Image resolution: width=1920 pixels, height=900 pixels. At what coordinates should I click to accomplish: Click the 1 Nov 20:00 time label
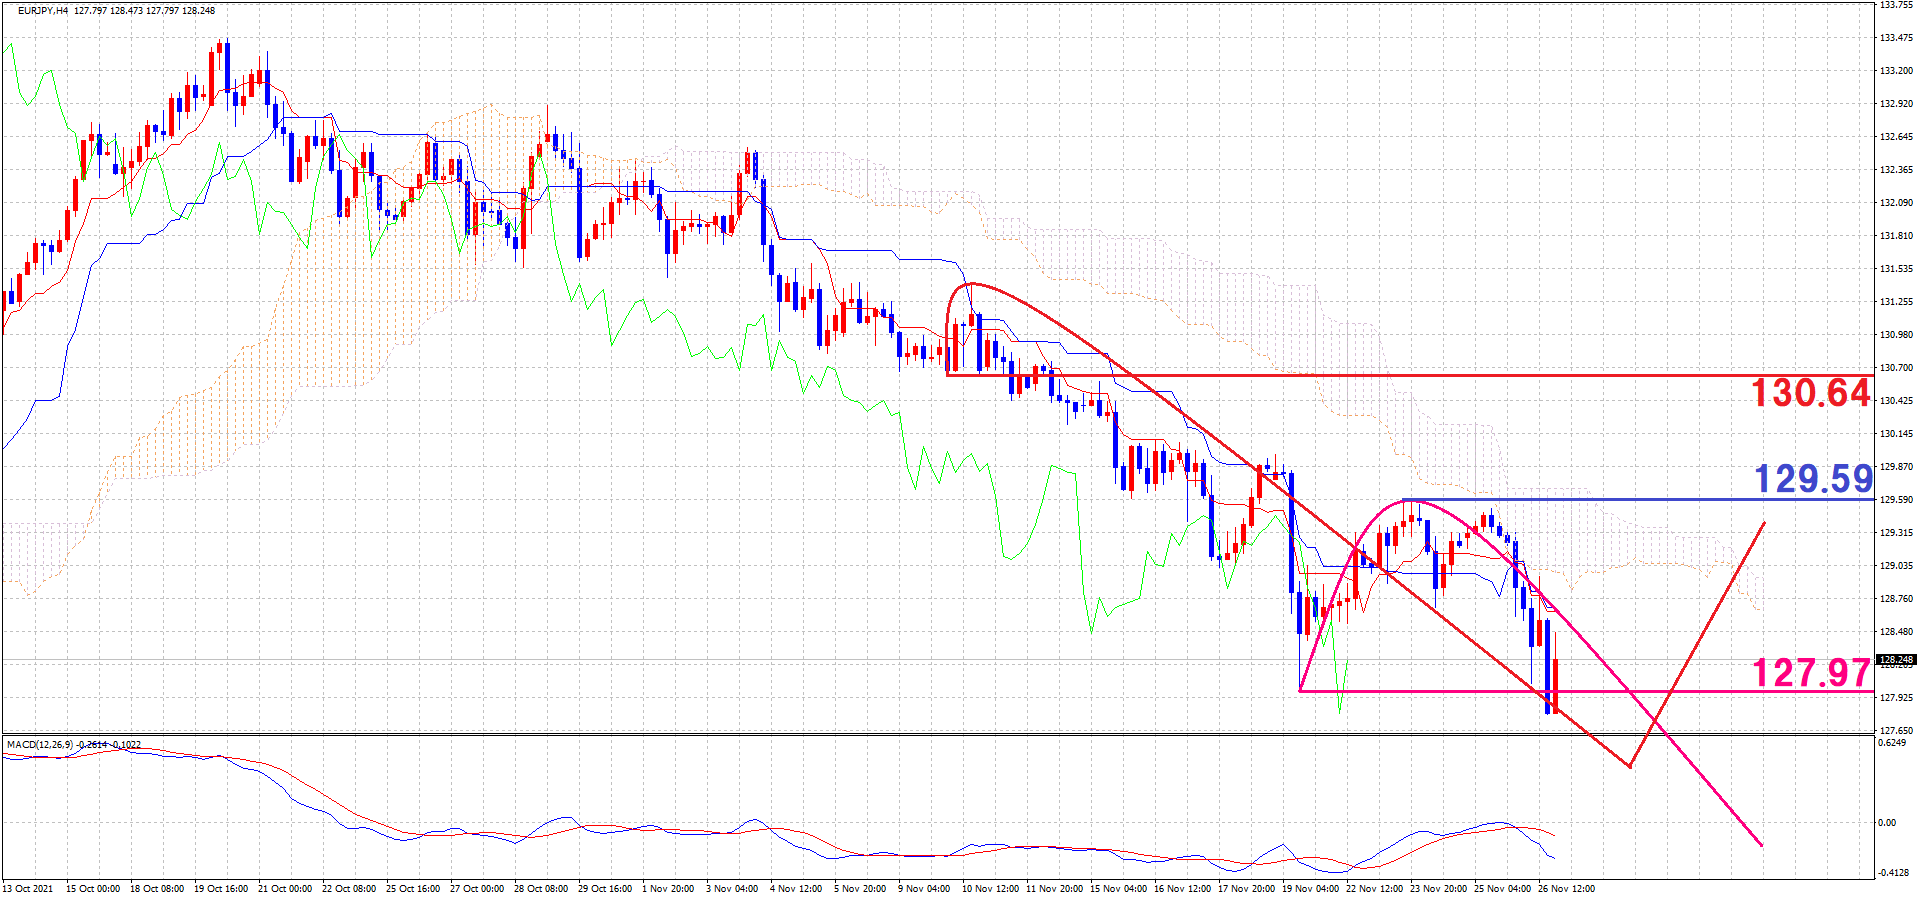(x=668, y=888)
